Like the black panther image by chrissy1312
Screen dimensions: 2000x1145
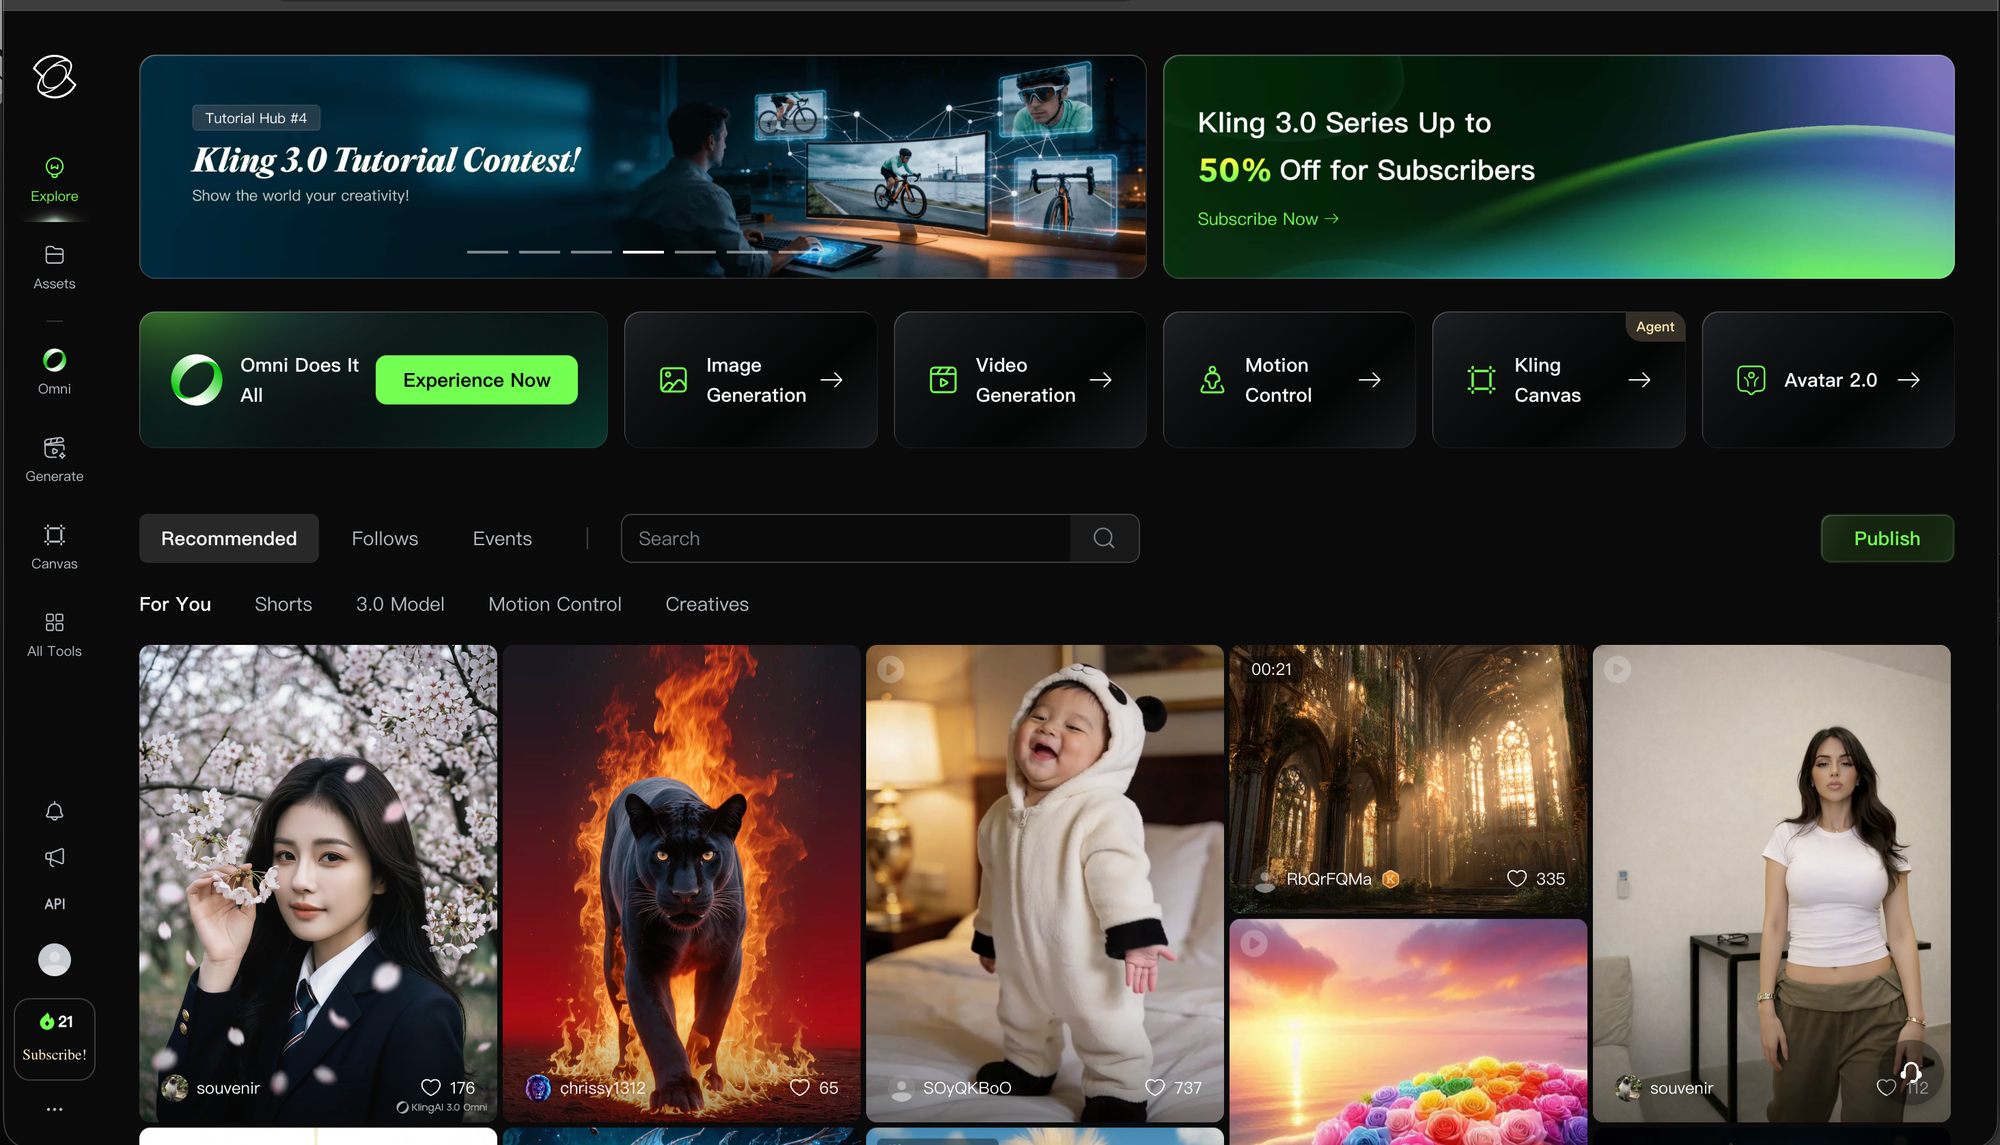800,1087
